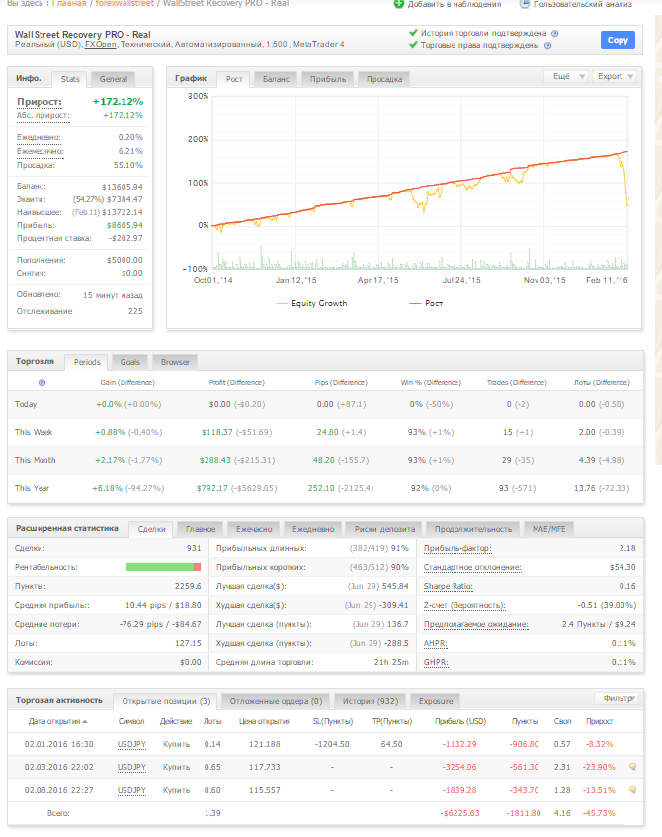This screenshot has width=662, height=837.
Task: Open the Фильтр button in trading activity
Action: [x=617, y=698]
